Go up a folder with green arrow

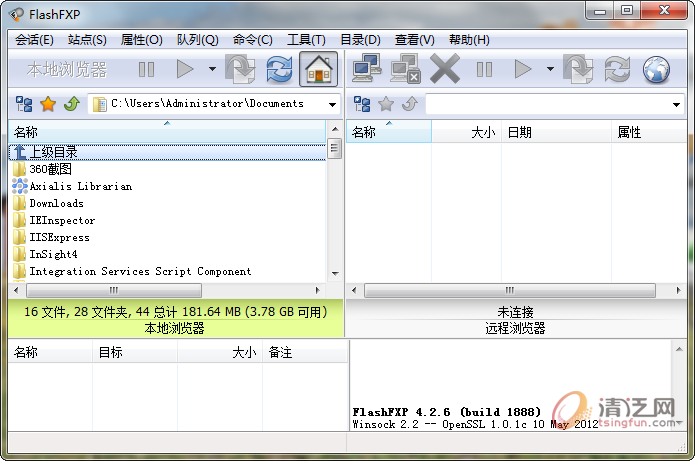click(x=71, y=104)
